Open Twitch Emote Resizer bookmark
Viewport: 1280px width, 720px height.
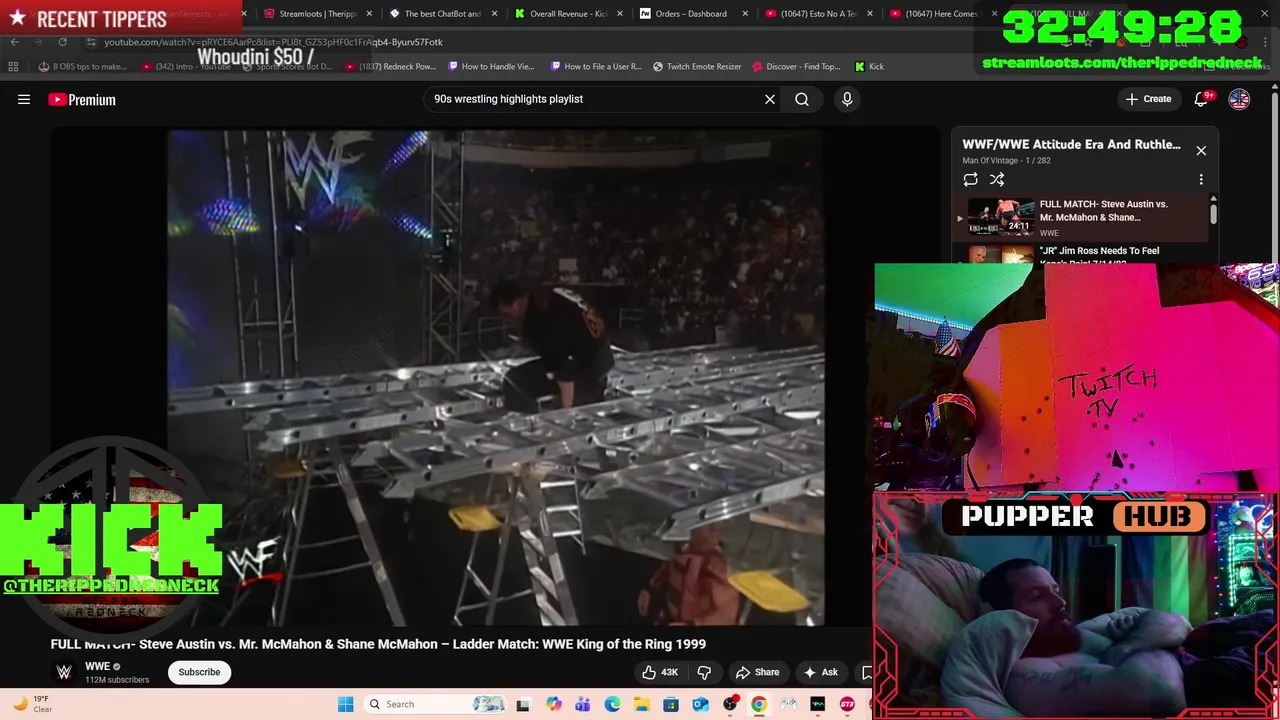697,66
